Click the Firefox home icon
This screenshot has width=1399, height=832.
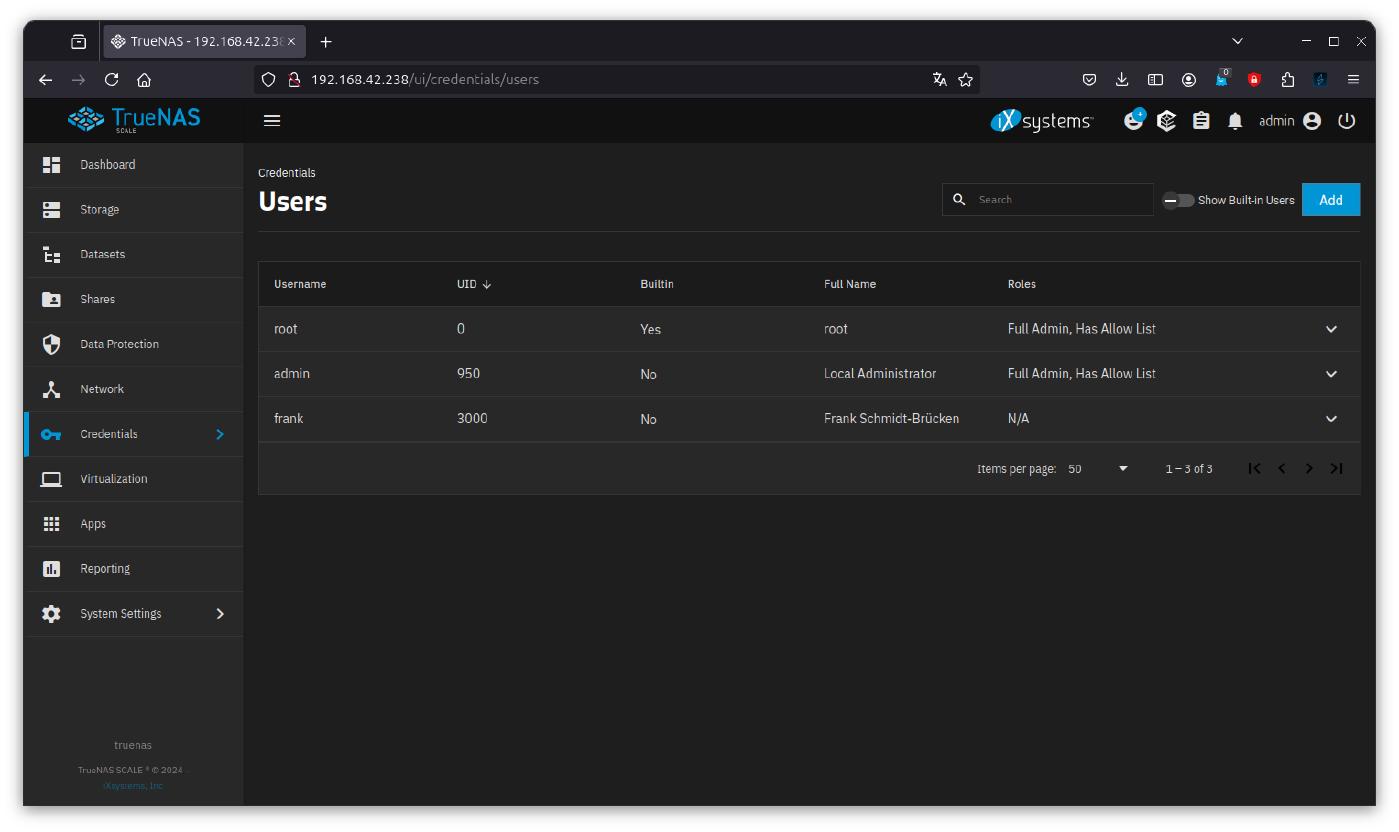click(144, 80)
